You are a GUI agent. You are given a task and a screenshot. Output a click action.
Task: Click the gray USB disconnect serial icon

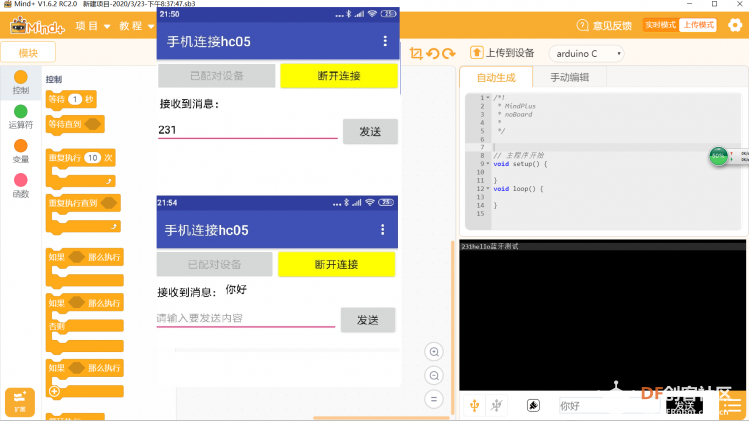(x=497, y=405)
